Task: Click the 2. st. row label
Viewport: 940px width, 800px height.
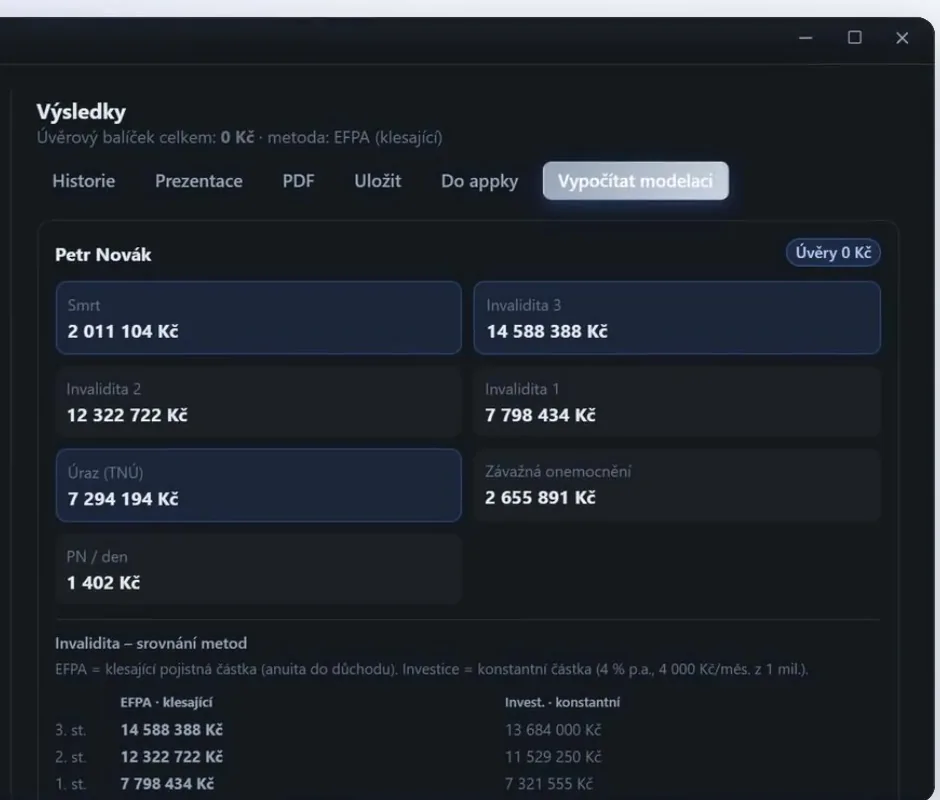Action: point(71,757)
